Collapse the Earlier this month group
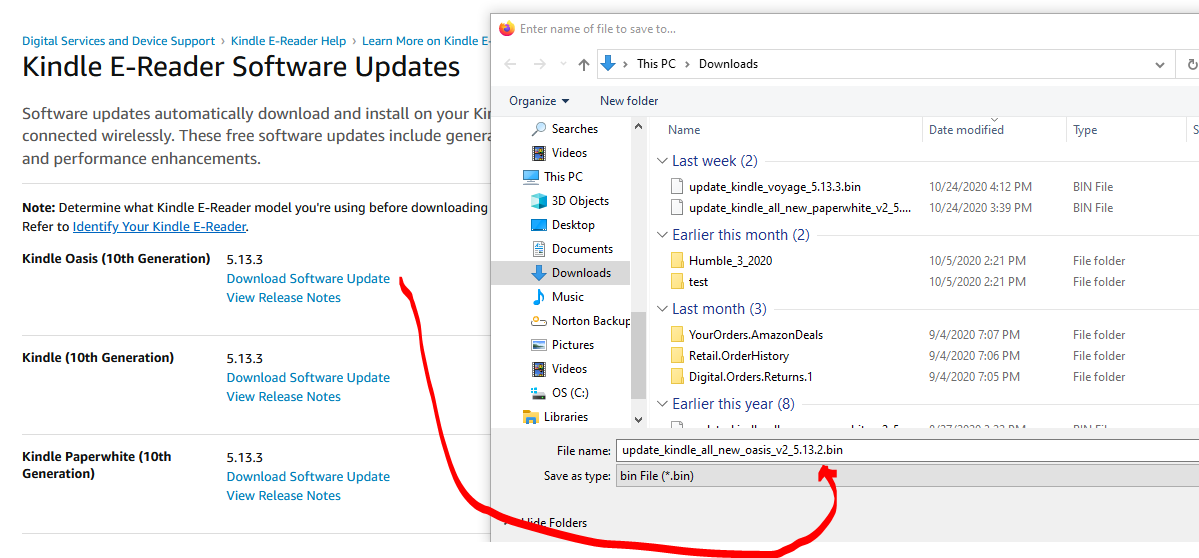This screenshot has width=1199, height=558. [662, 235]
